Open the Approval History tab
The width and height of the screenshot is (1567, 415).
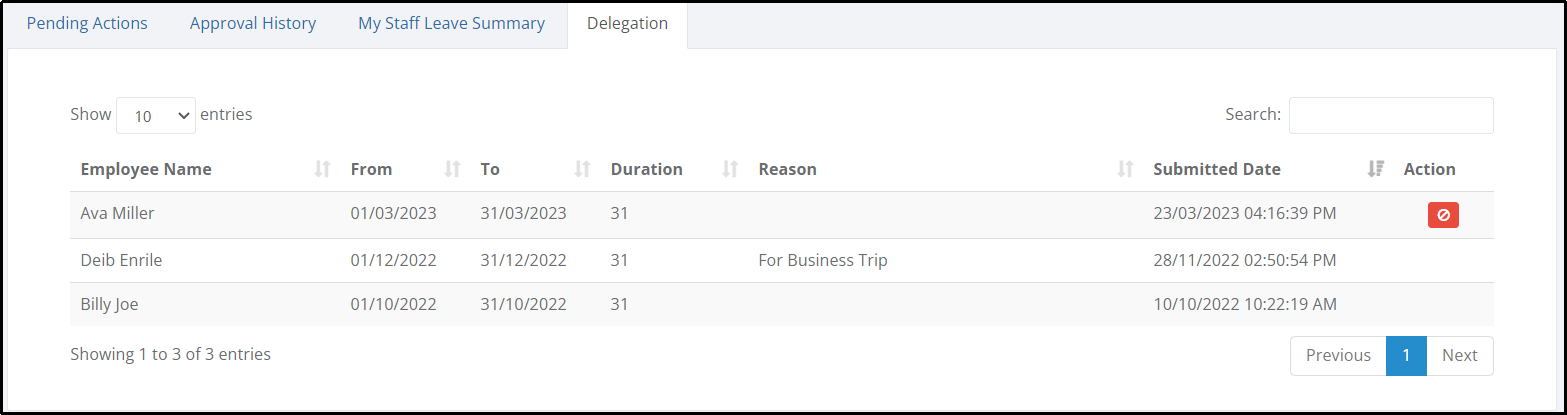click(253, 23)
